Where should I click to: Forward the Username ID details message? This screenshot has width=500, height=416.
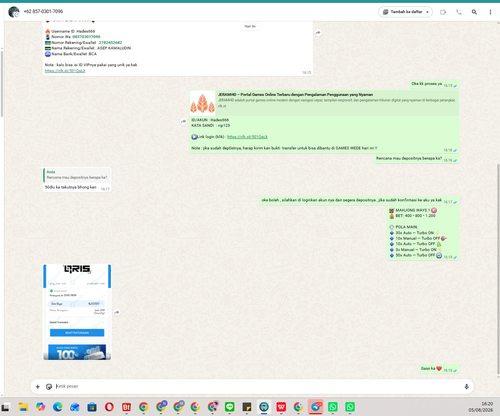[318, 32]
